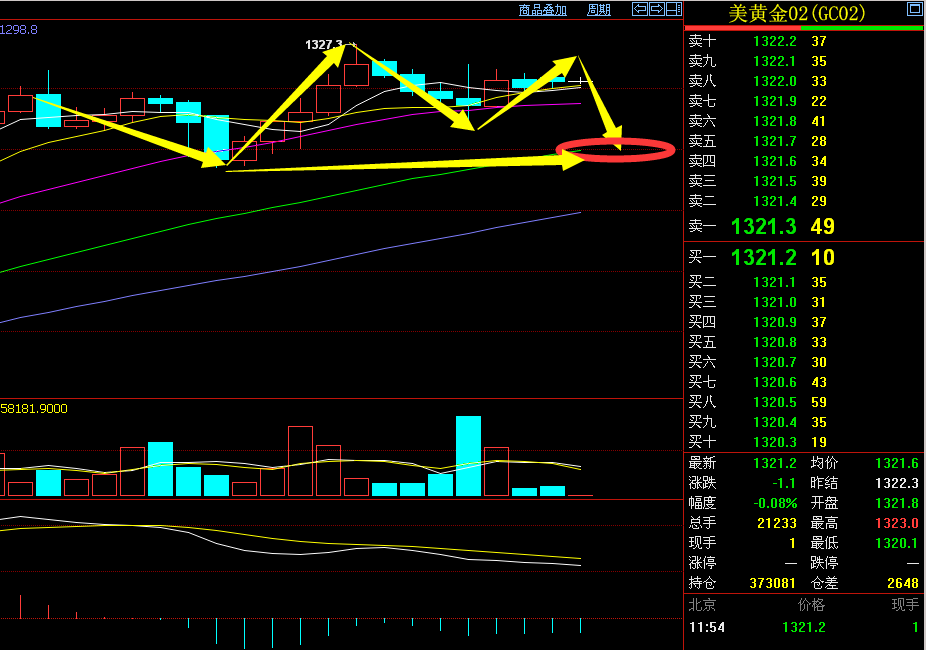Open the 商品叠加 overlay link
The height and width of the screenshot is (650, 926).
click(x=543, y=10)
